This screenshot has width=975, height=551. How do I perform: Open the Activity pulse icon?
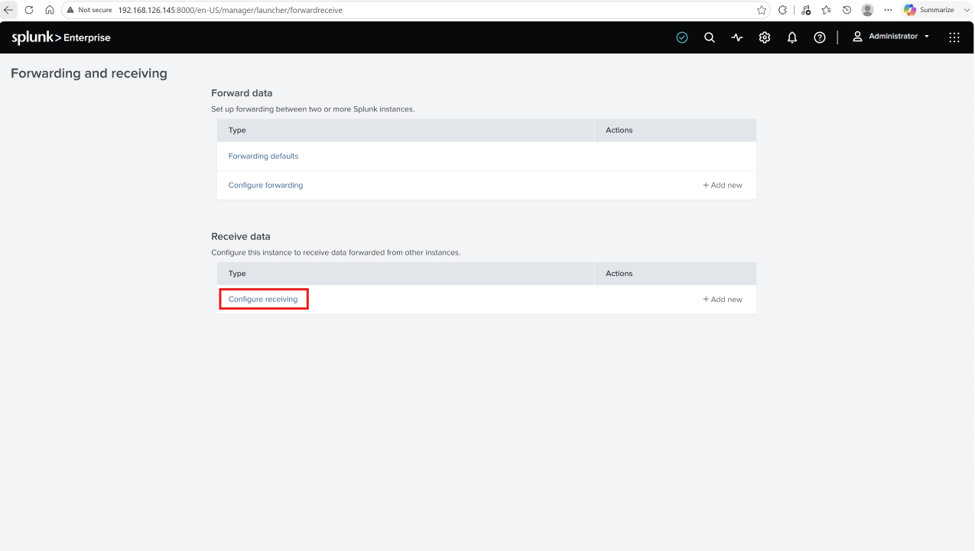pyautogui.click(x=737, y=37)
